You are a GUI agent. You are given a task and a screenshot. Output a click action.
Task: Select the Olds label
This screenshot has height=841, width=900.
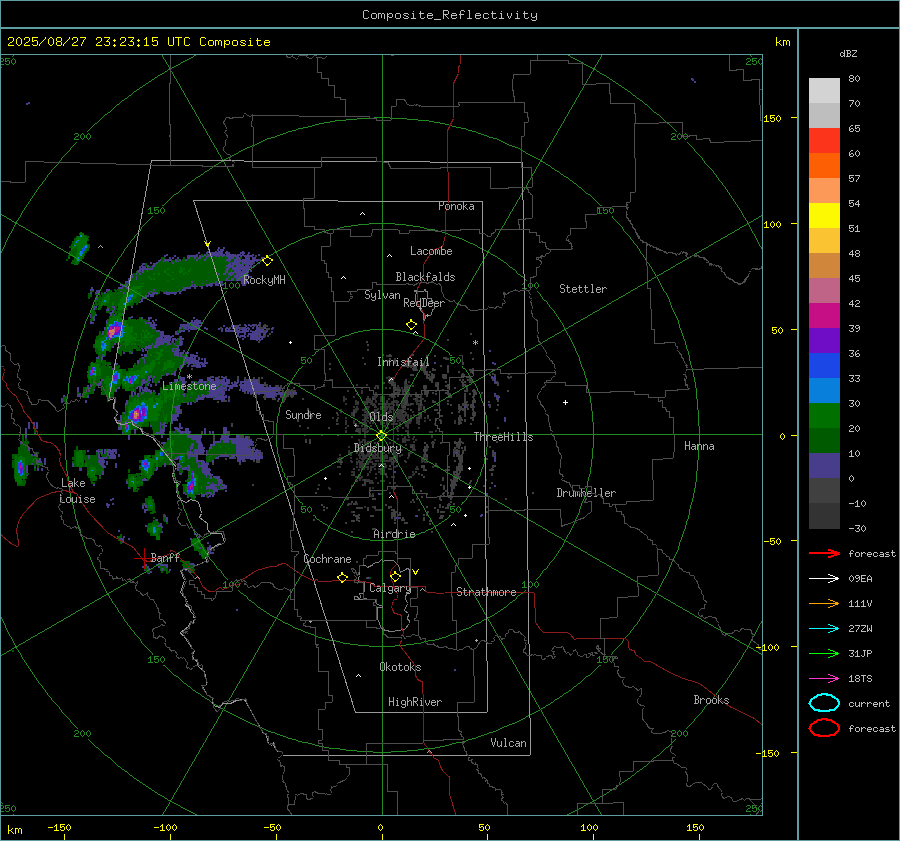[x=381, y=417]
